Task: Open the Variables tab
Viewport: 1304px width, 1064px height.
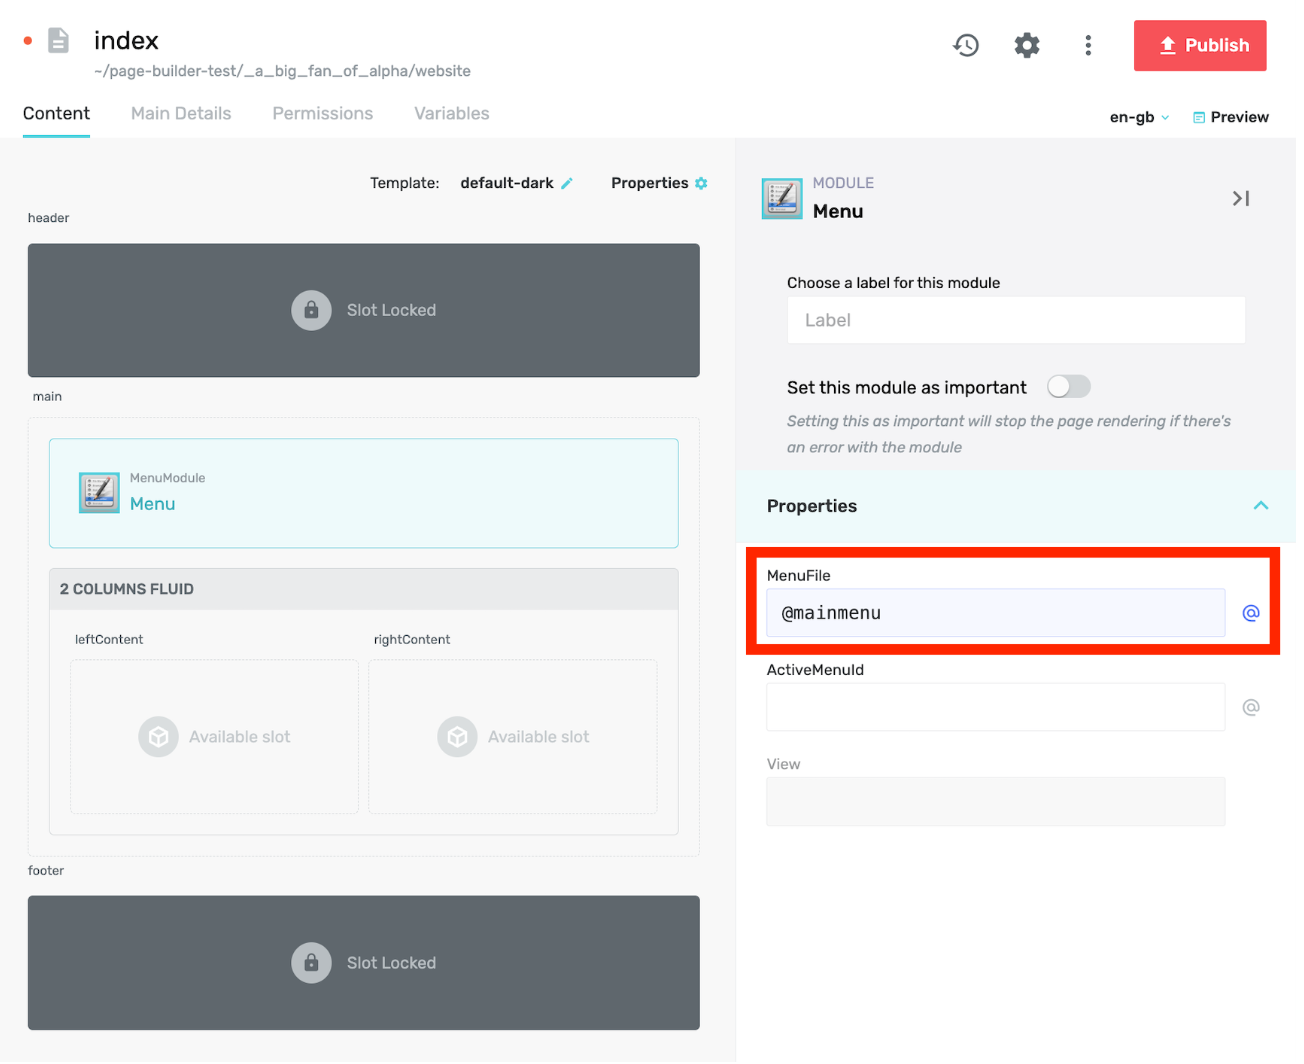Action: coord(452,113)
